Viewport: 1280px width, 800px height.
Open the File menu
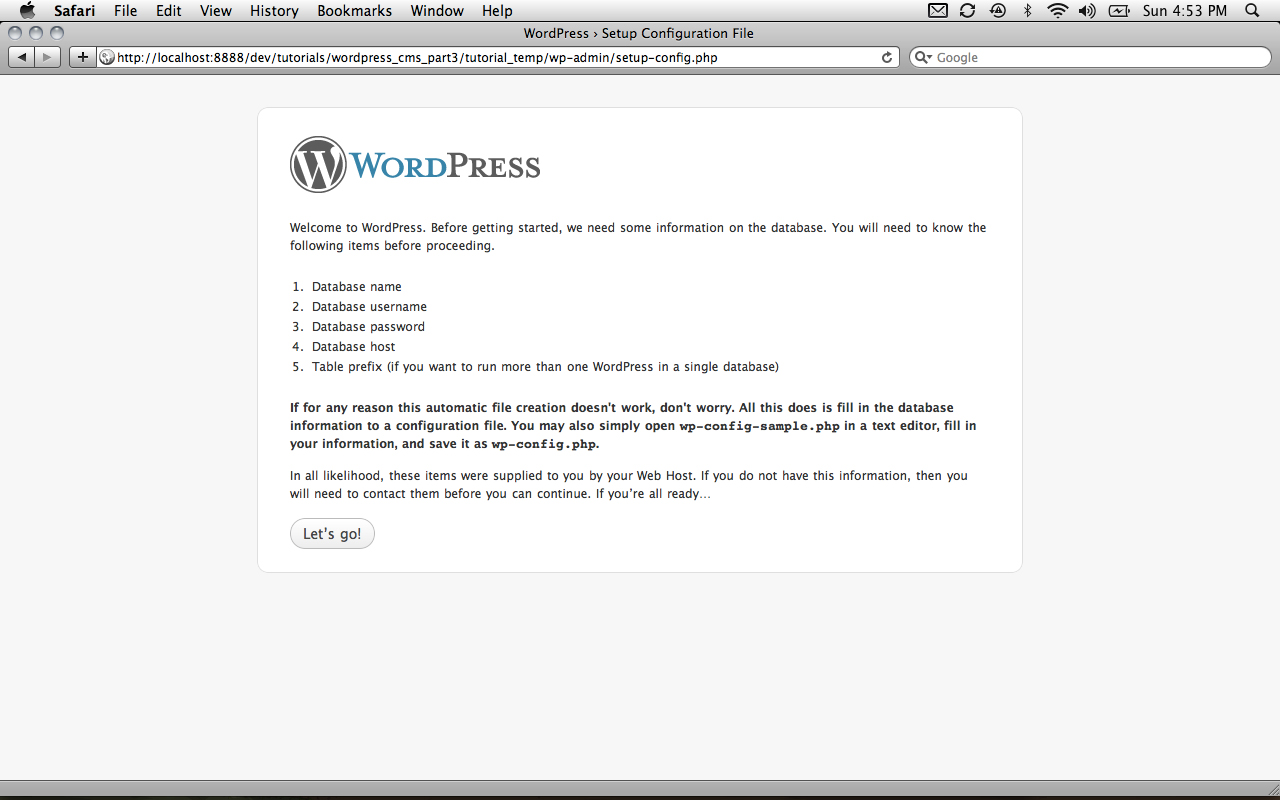pyautogui.click(x=125, y=11)
